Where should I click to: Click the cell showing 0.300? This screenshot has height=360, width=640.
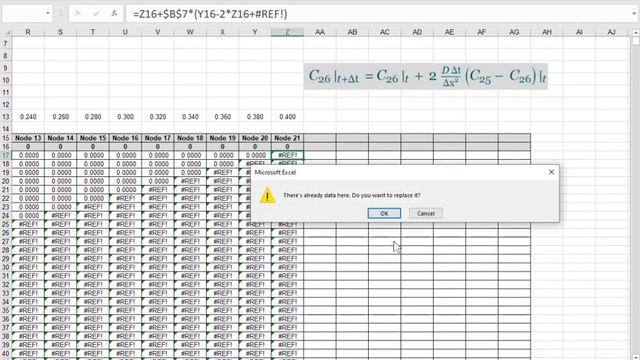(125, 117)
